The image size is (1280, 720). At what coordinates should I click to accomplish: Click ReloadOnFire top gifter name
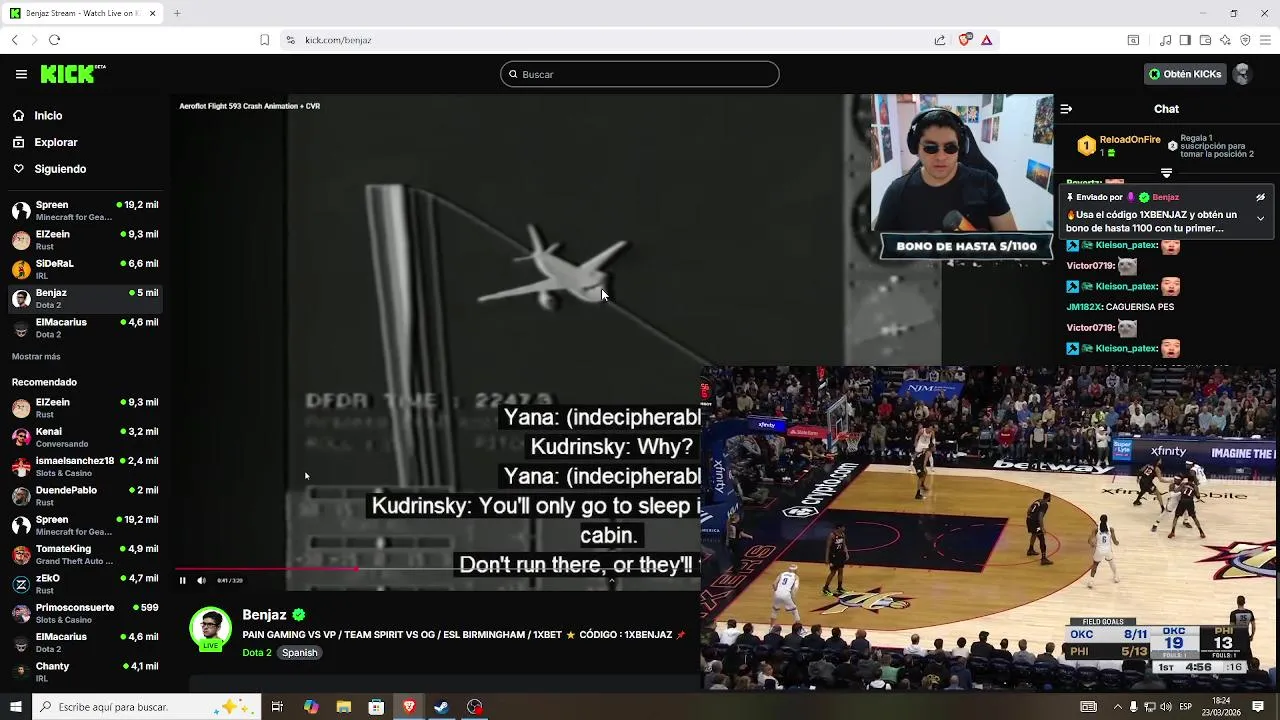1130,140
